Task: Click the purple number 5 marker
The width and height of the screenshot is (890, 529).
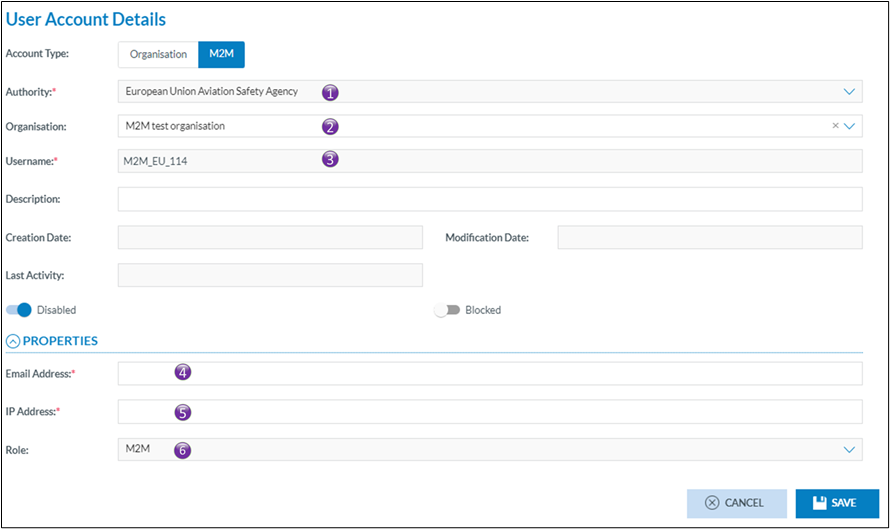Action: pyautogui.click(x=182, y=412)
